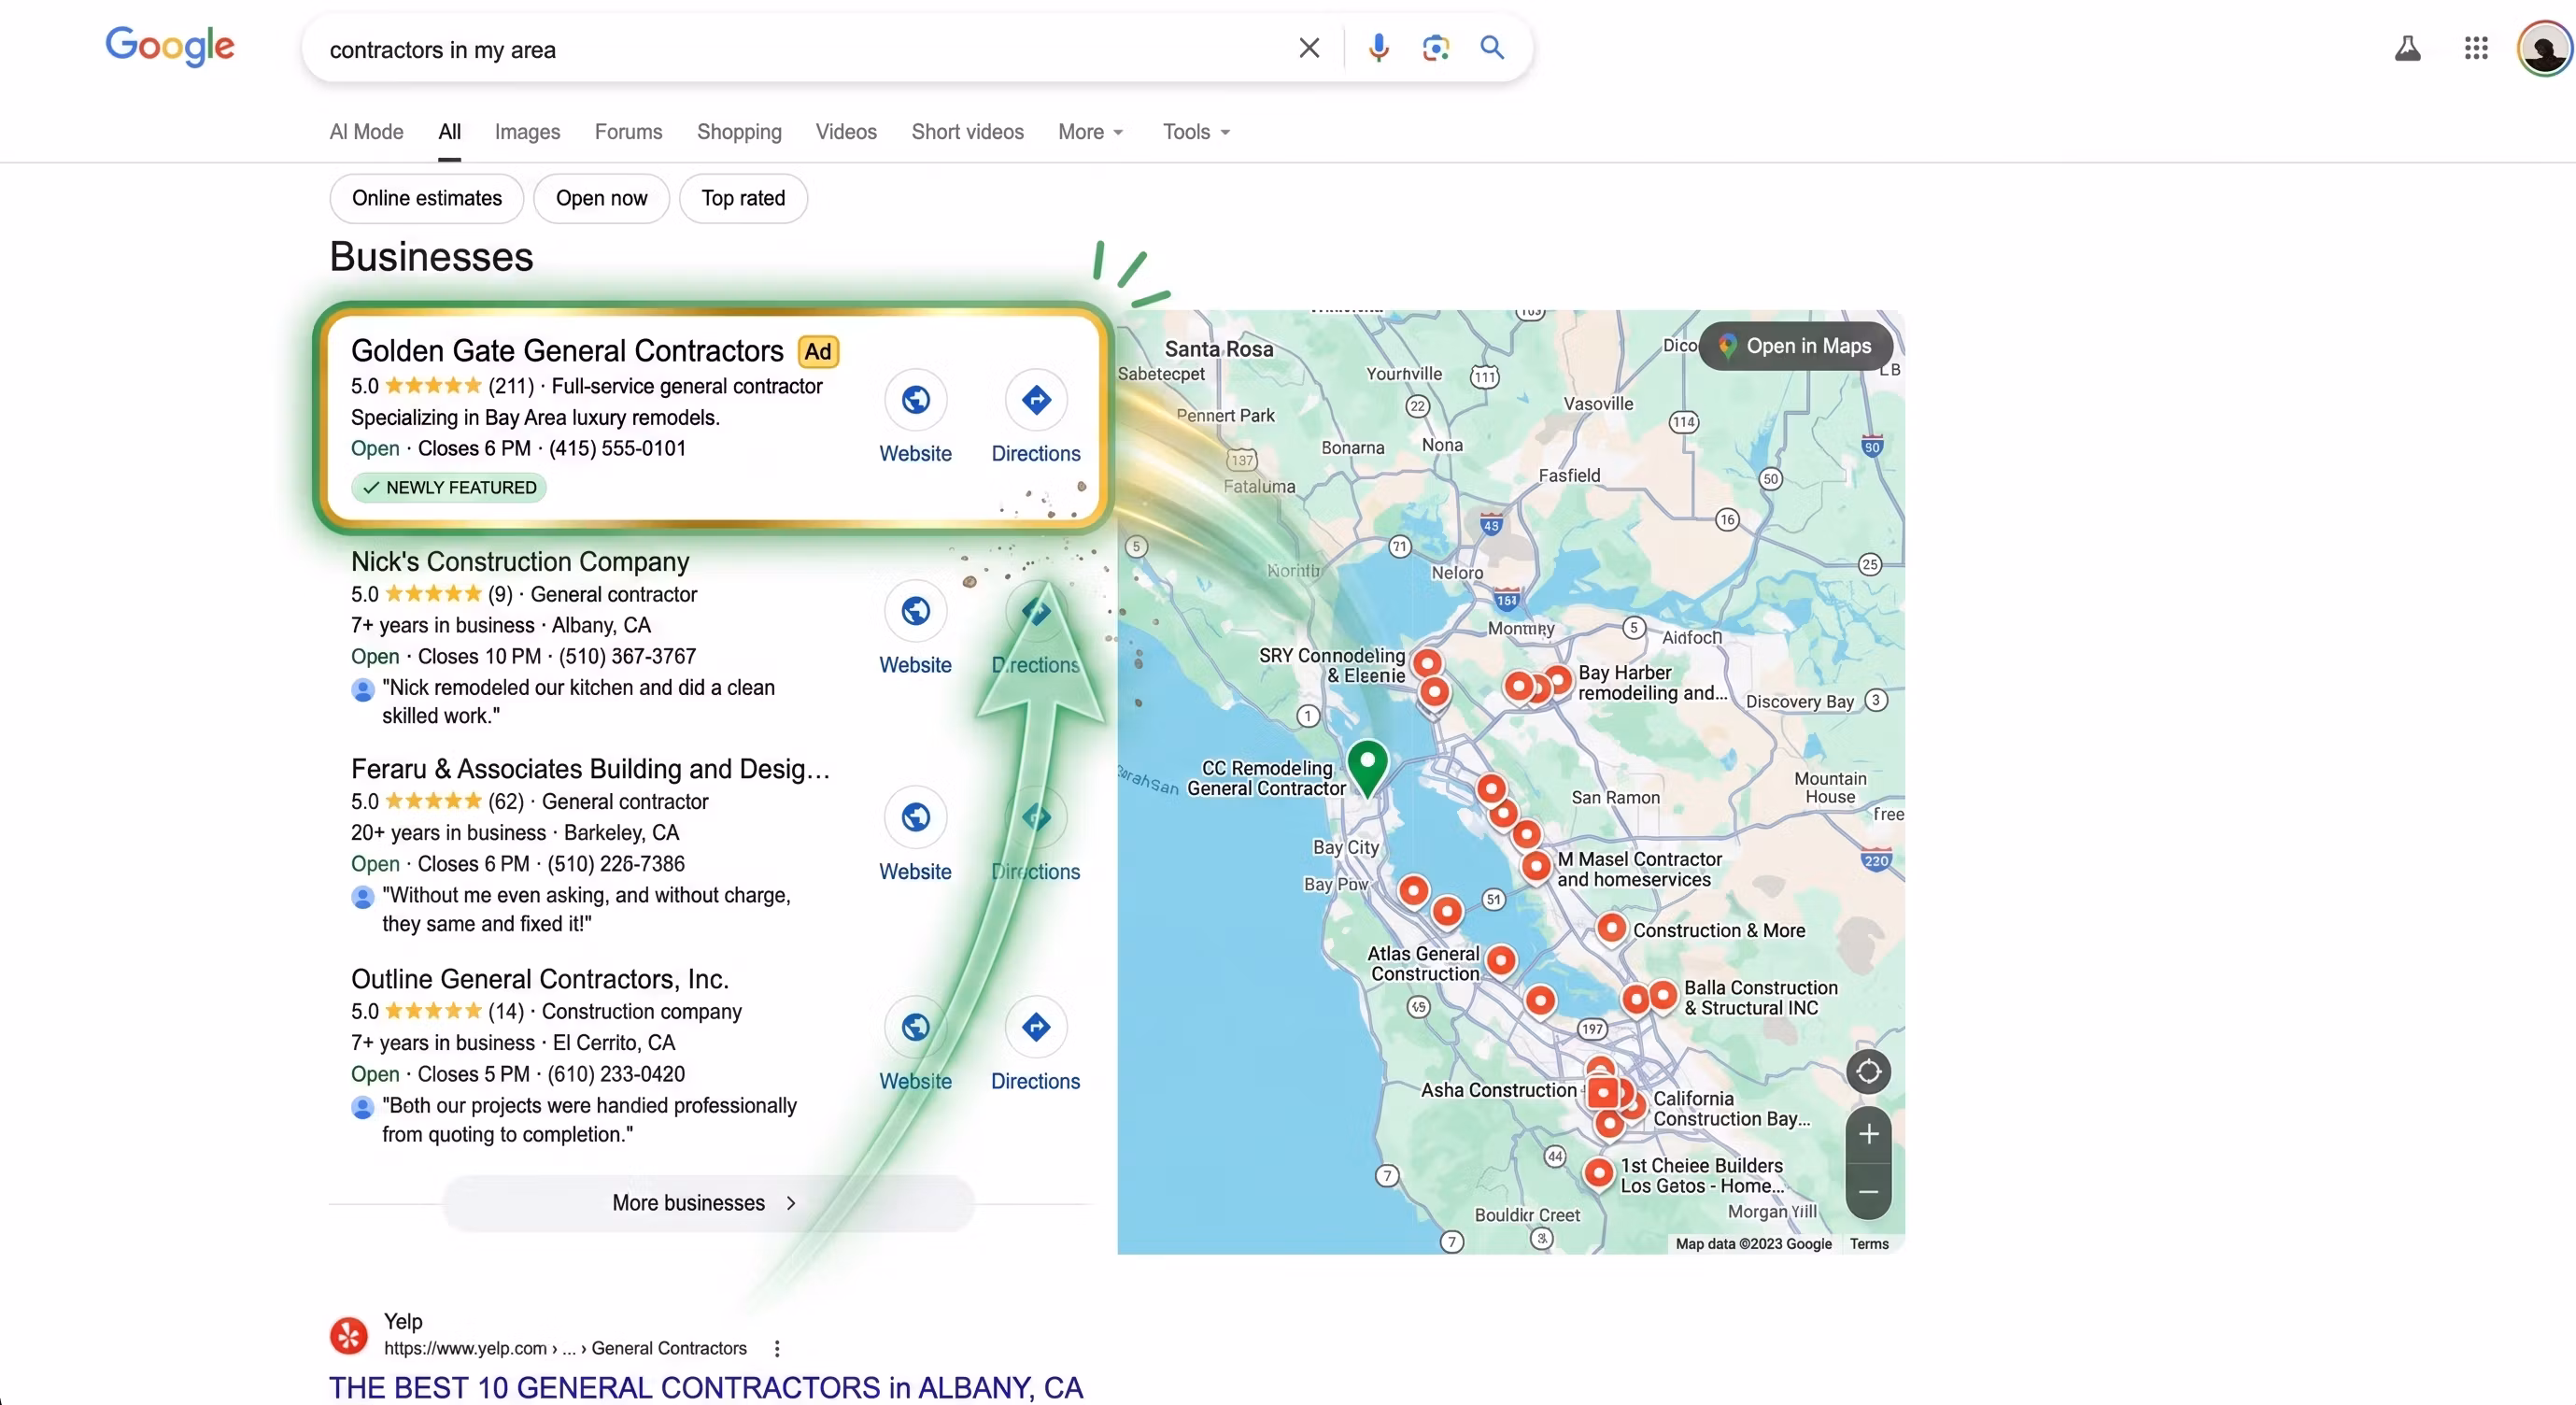
Task: Click the map's my-location target icon
Action: pyautogui.click(x=1868, y=1072)
